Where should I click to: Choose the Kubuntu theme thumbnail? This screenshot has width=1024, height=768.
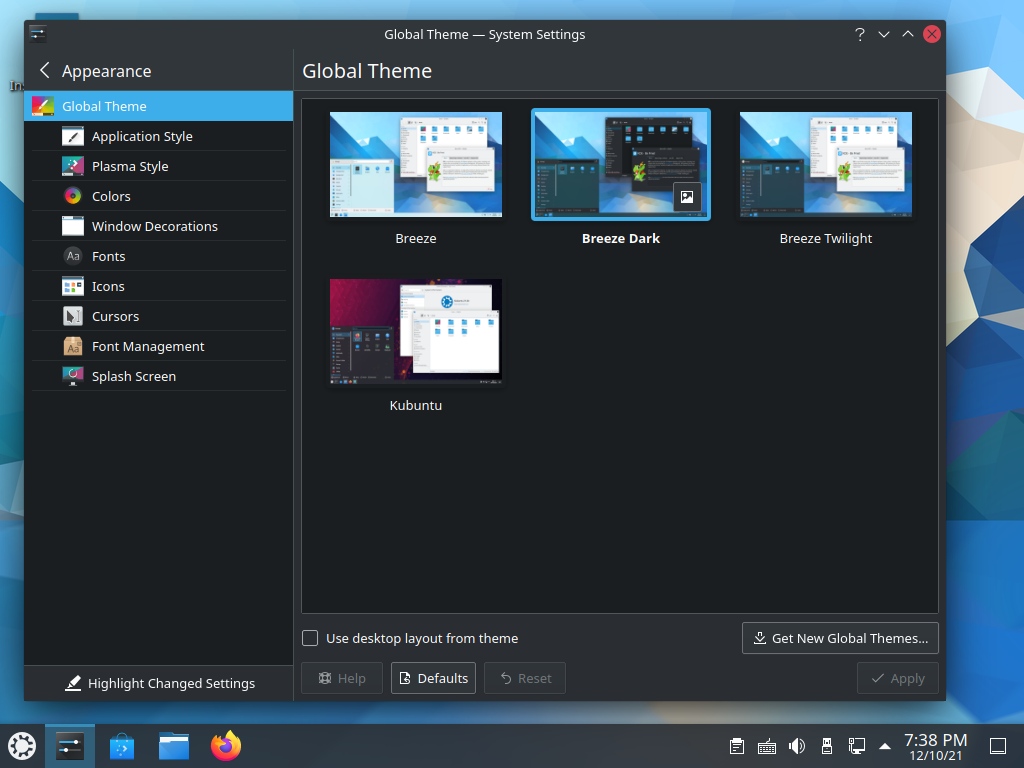coord(416,331)
